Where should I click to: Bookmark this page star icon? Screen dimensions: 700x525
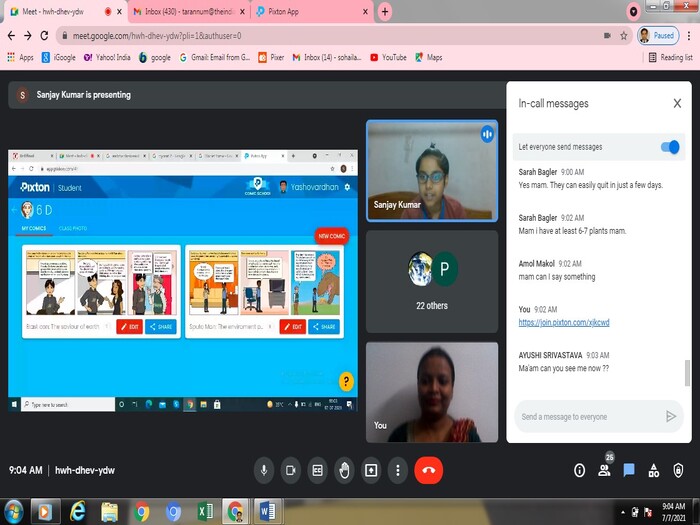point(624,36)
